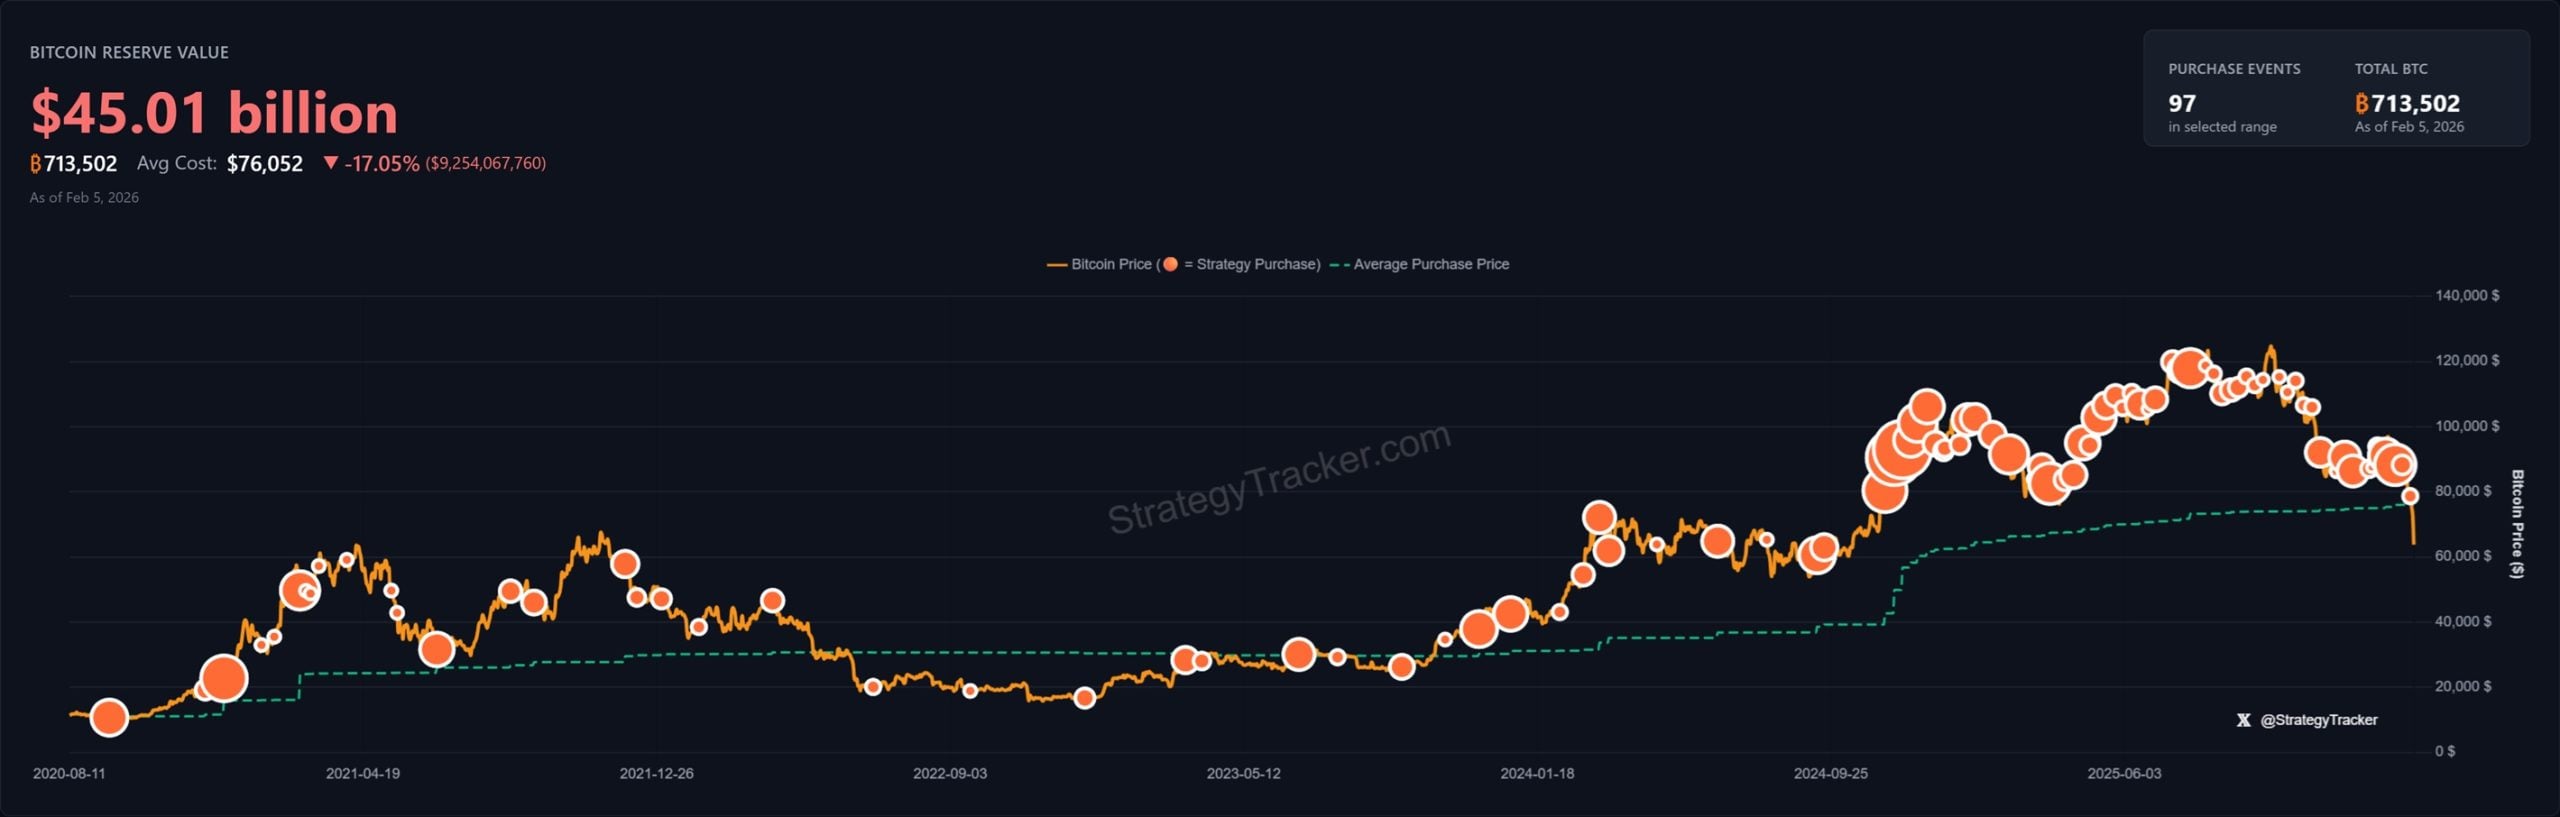Click the orange Strategy Purchase legend dot
The height and width of the screenshot is (817, 2560).
[x=1170, y=264]
